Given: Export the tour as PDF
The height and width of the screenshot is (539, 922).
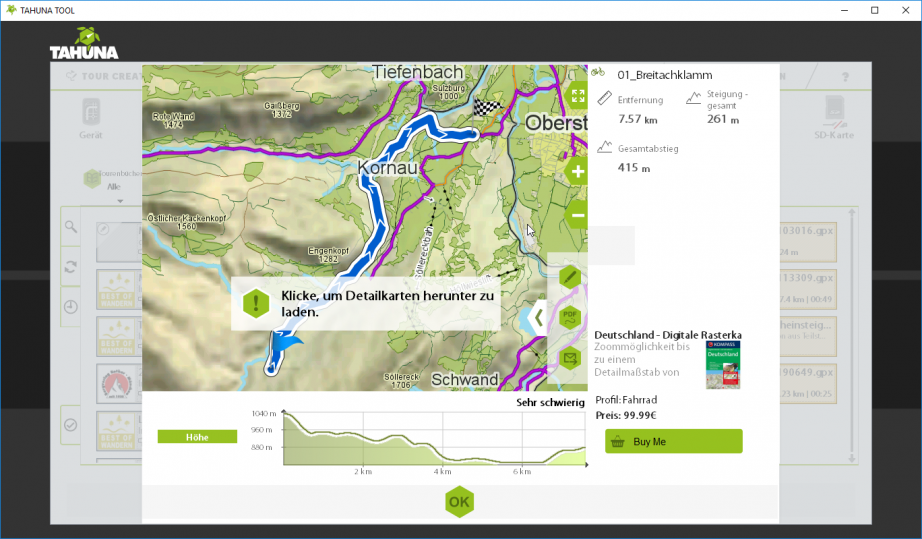Looking at the screenshot, I should [570, 317].
